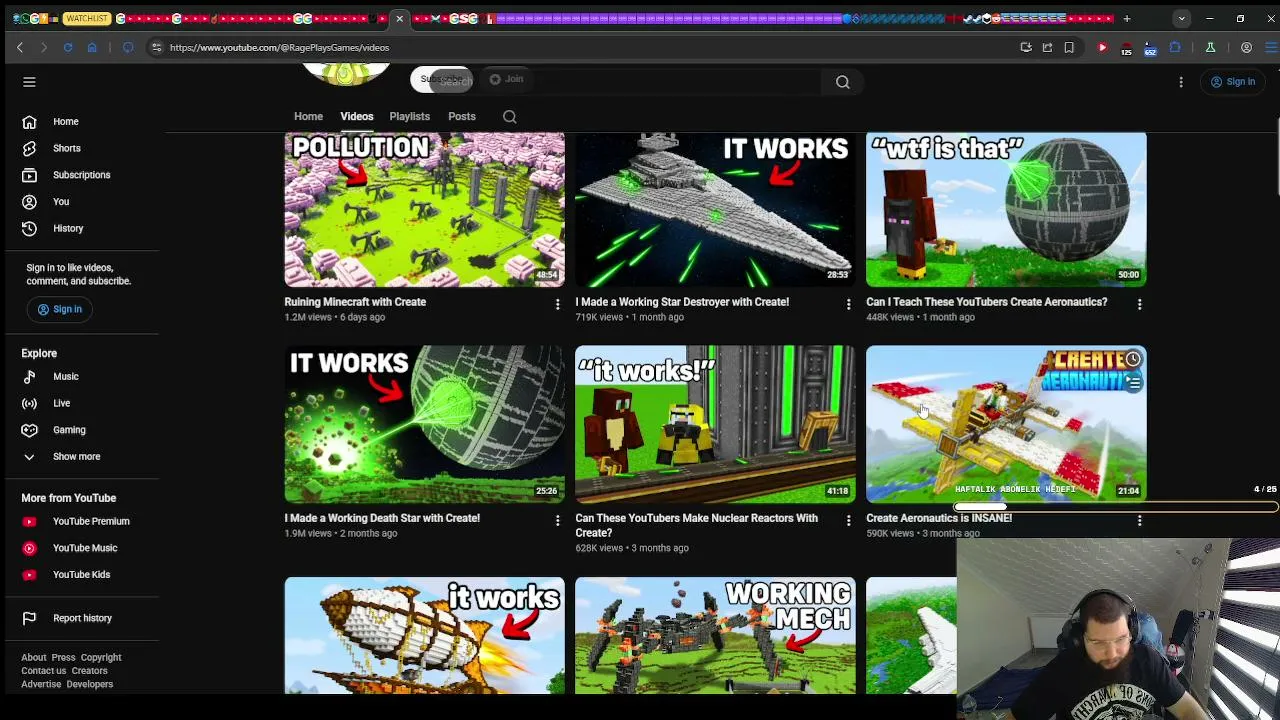Open the About footer link
1280x720 pixels.
pyautogui.click(x=34, y=658)
